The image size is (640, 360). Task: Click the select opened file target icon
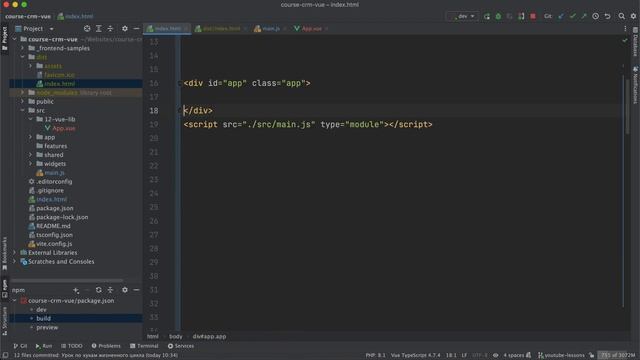[87, 29]
